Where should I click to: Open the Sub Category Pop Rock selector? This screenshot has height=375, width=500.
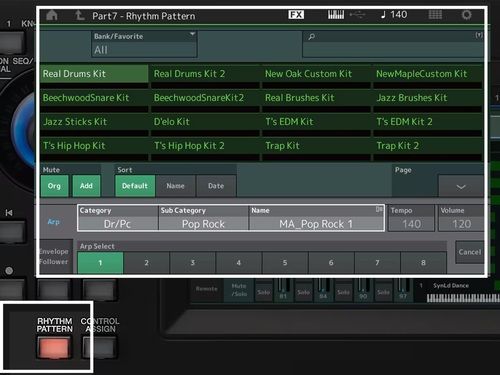tap(203, 218)
